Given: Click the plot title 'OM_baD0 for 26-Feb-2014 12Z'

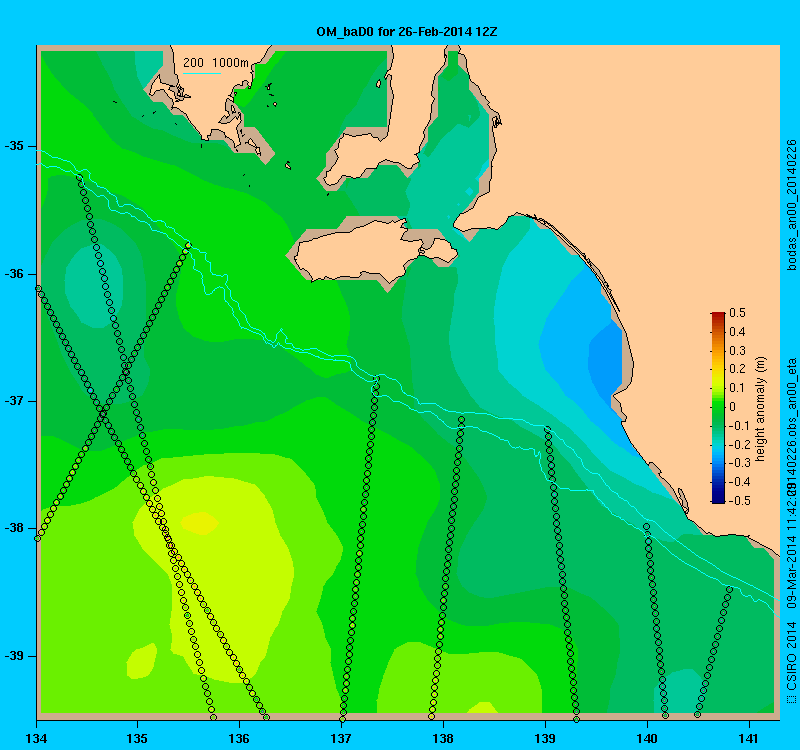Looking at the screenshot, I should [x=407, y=32].
